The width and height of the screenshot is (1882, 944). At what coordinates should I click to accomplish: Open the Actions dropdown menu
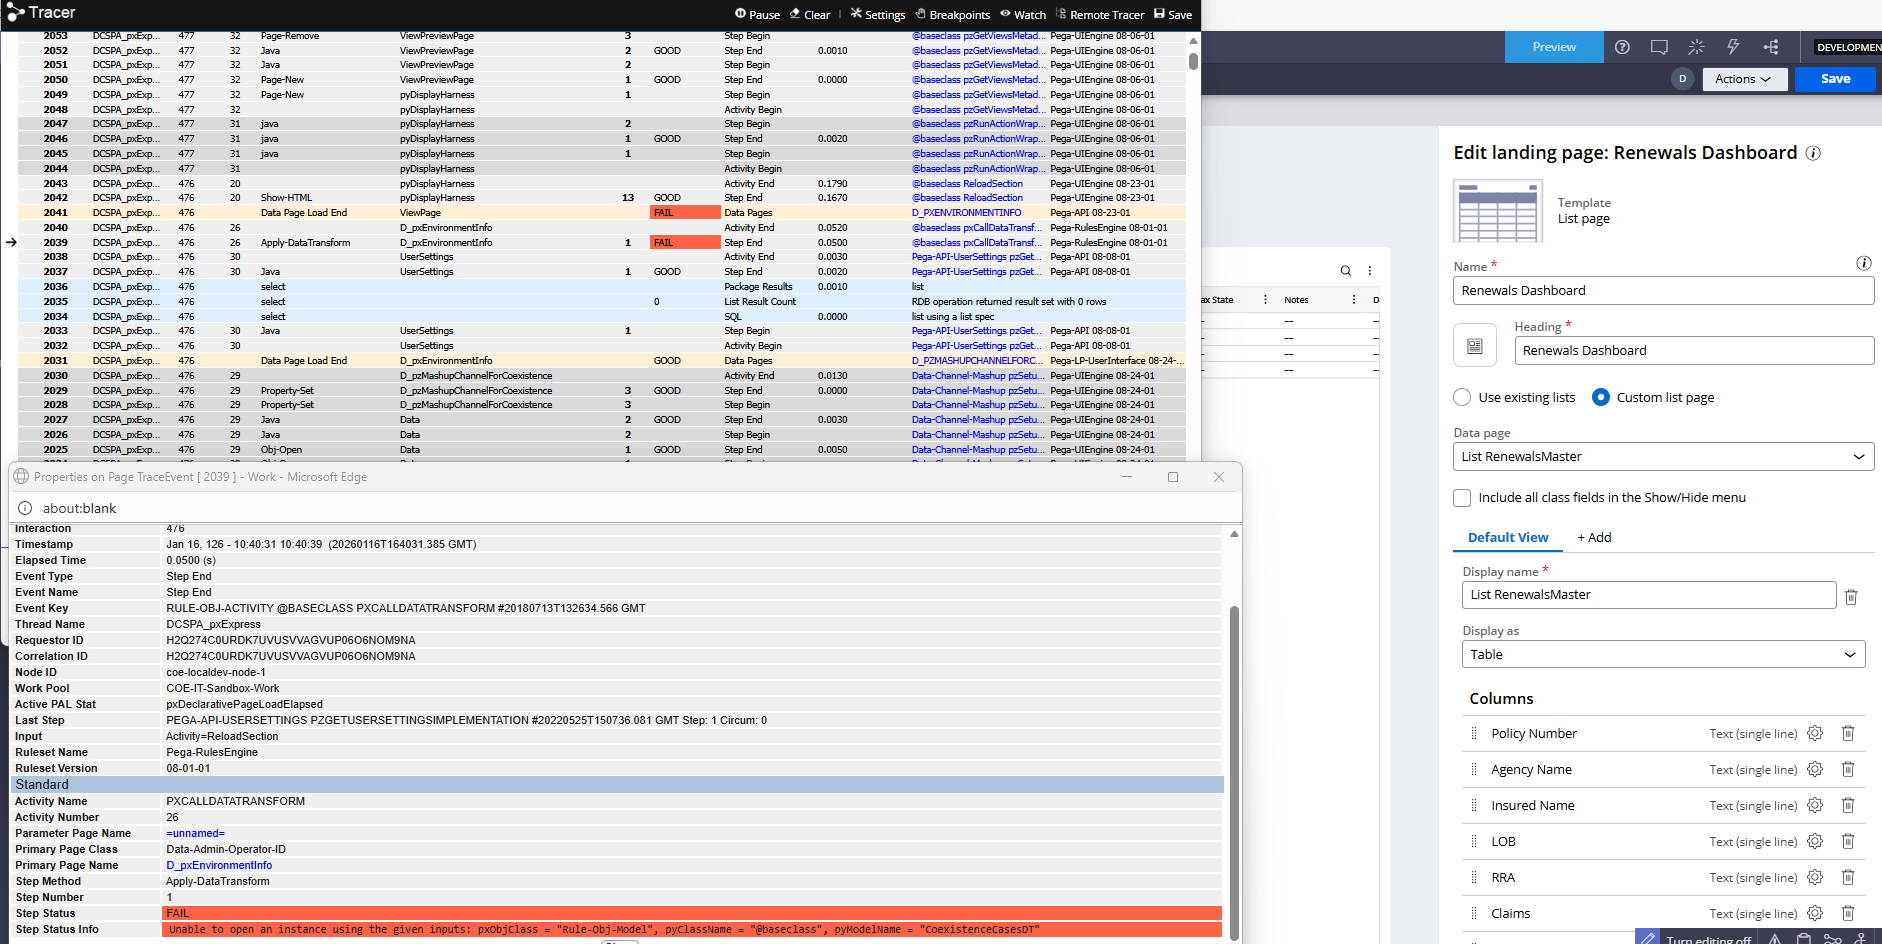tap(1743, 79)
